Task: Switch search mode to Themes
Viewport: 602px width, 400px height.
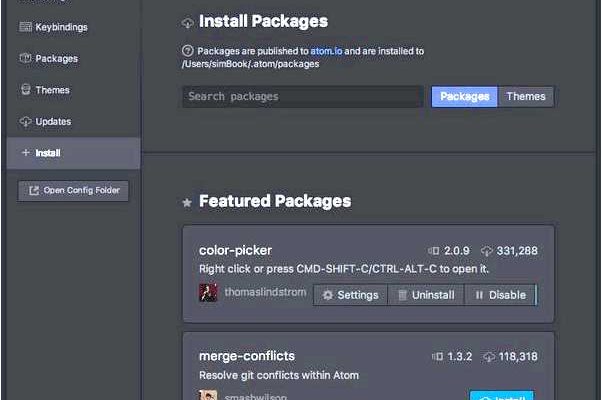Action: pyautogui.click(x=526, y=96)
